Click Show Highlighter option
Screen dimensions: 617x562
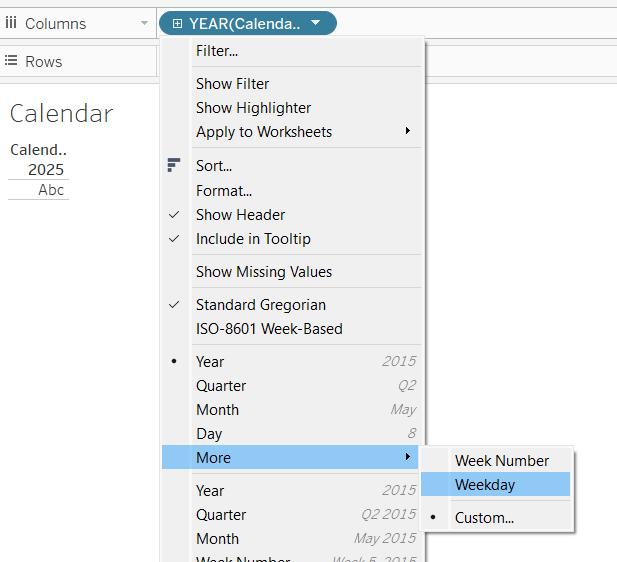pos(253,108)
